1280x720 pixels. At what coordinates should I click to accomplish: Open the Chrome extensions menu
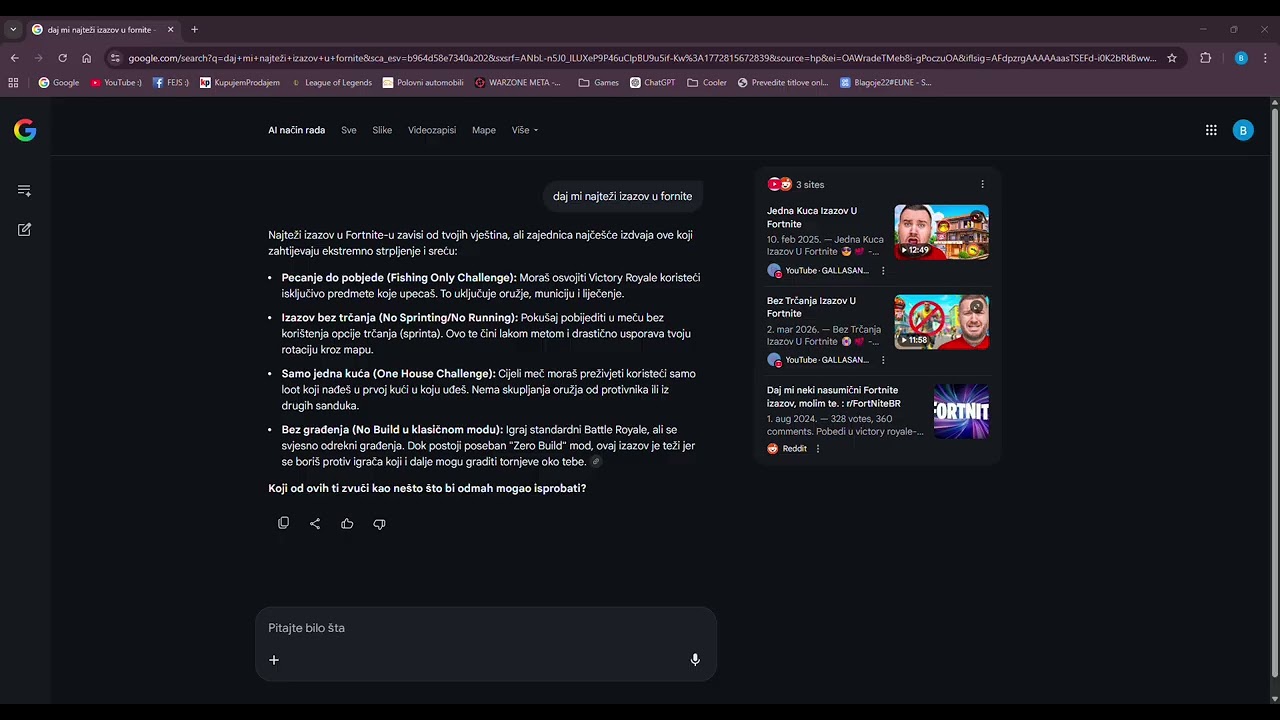1206,58
